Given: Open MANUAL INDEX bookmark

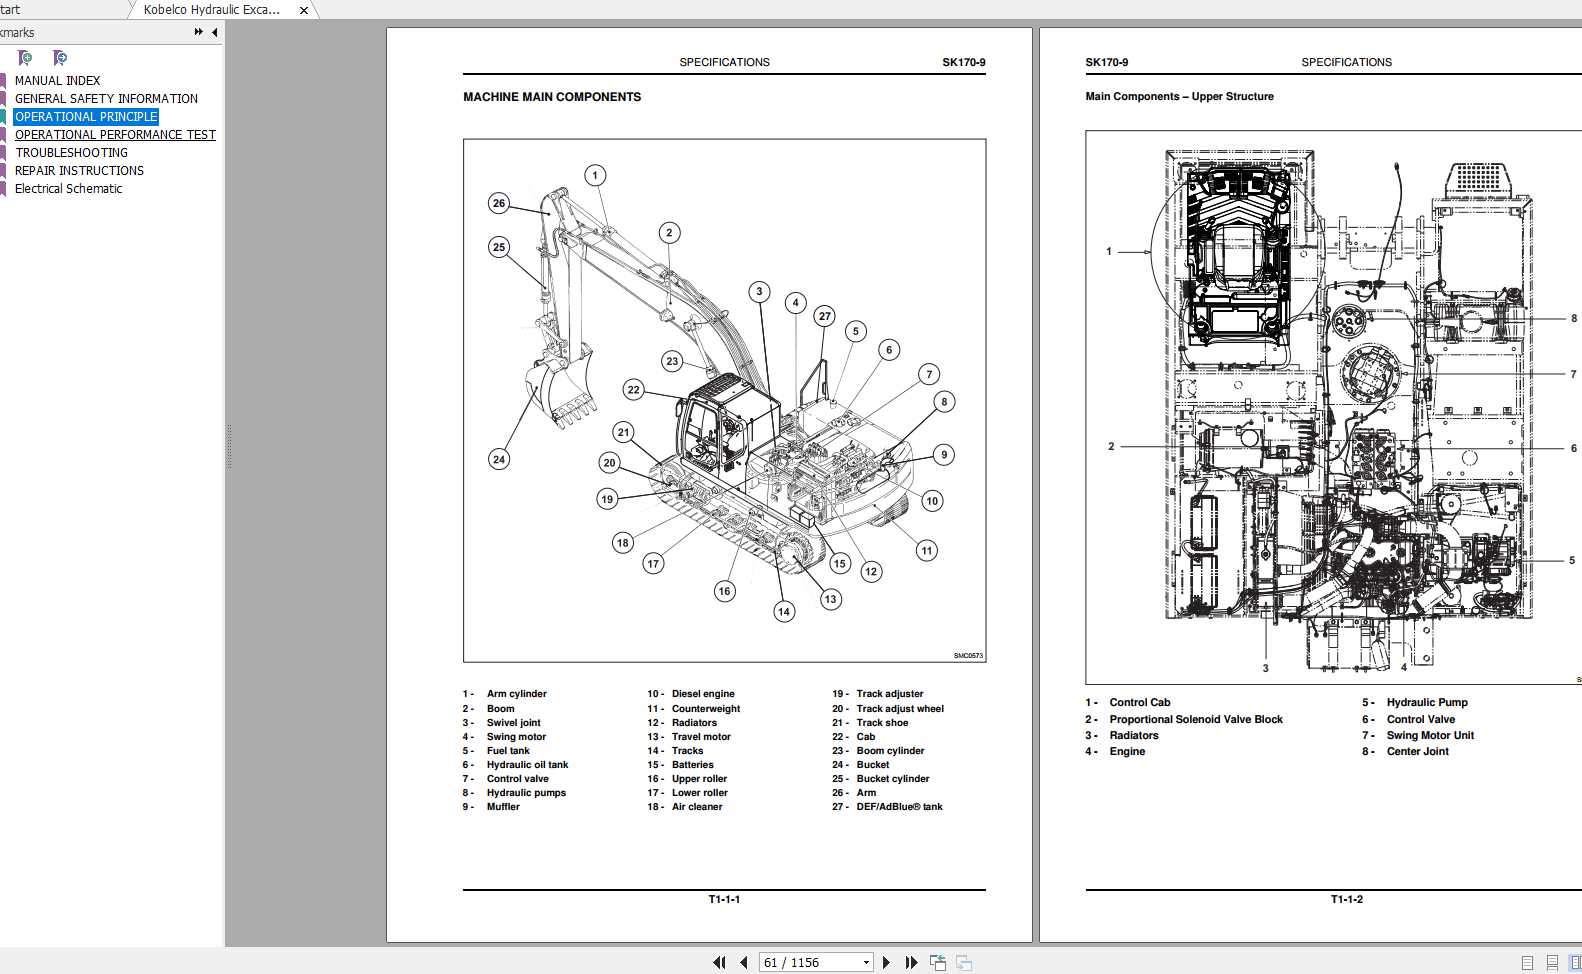Looking at the screenshot, I should click(57, 81).
